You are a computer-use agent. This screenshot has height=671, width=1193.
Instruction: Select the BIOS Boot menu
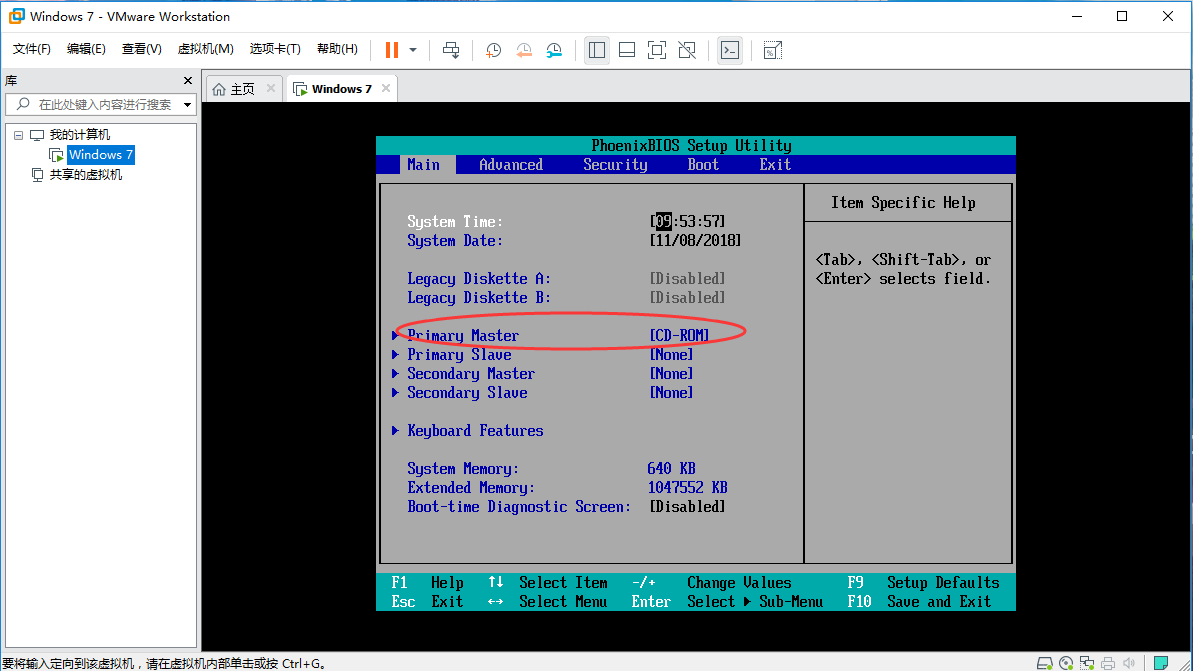[x=703, y=164]
